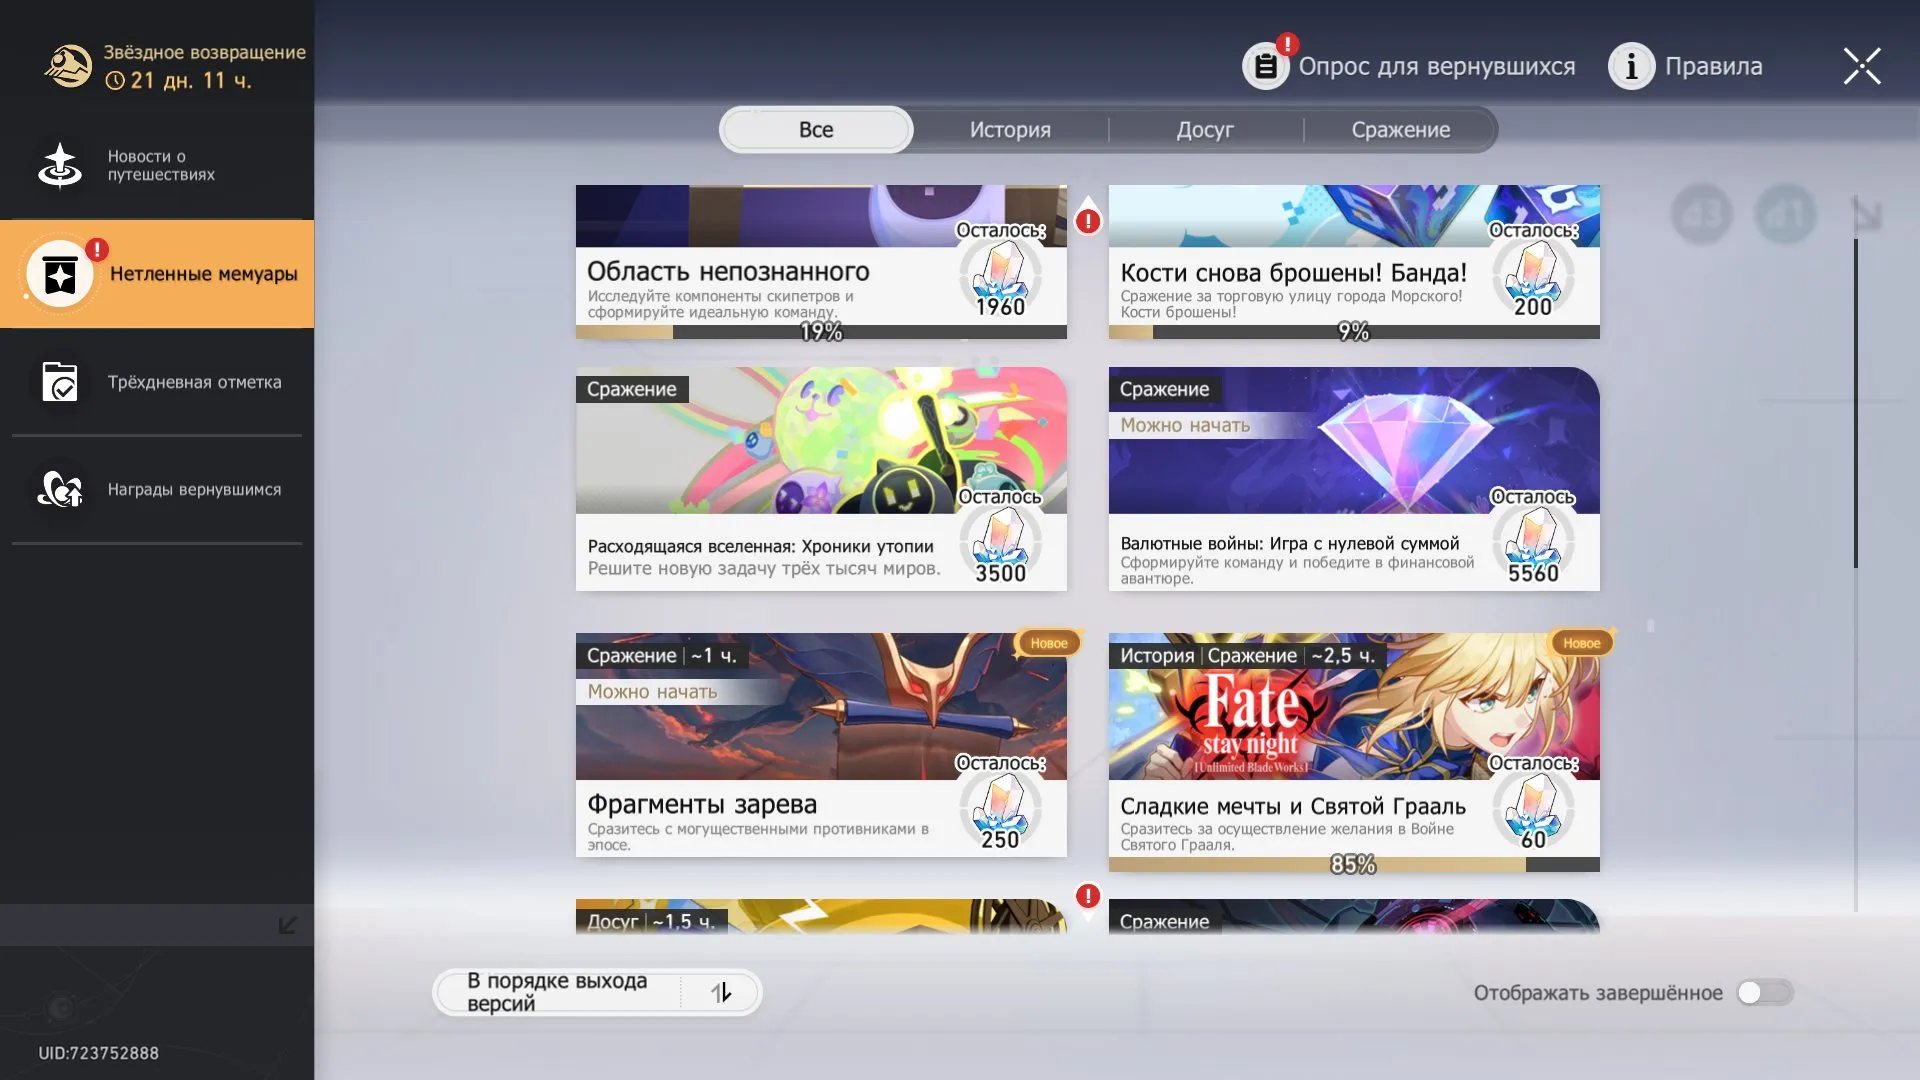The image size is (1920, 1080).
Task: Open the Фрагменты зарева card
Action: tap(821, 745)
